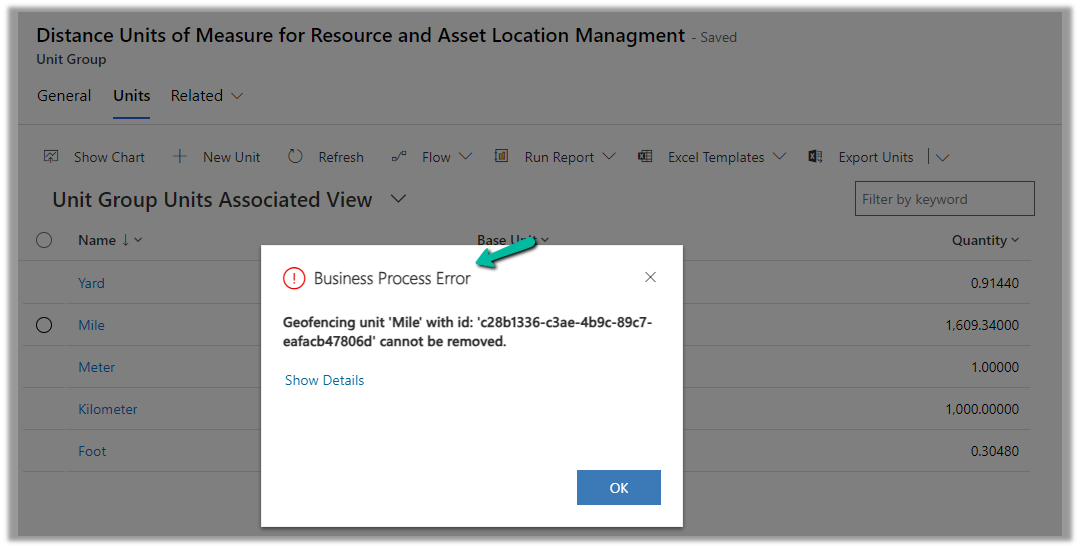
Task: Click the Excel Templates icon
Action: pyautogui.click(x=645, y=157)
